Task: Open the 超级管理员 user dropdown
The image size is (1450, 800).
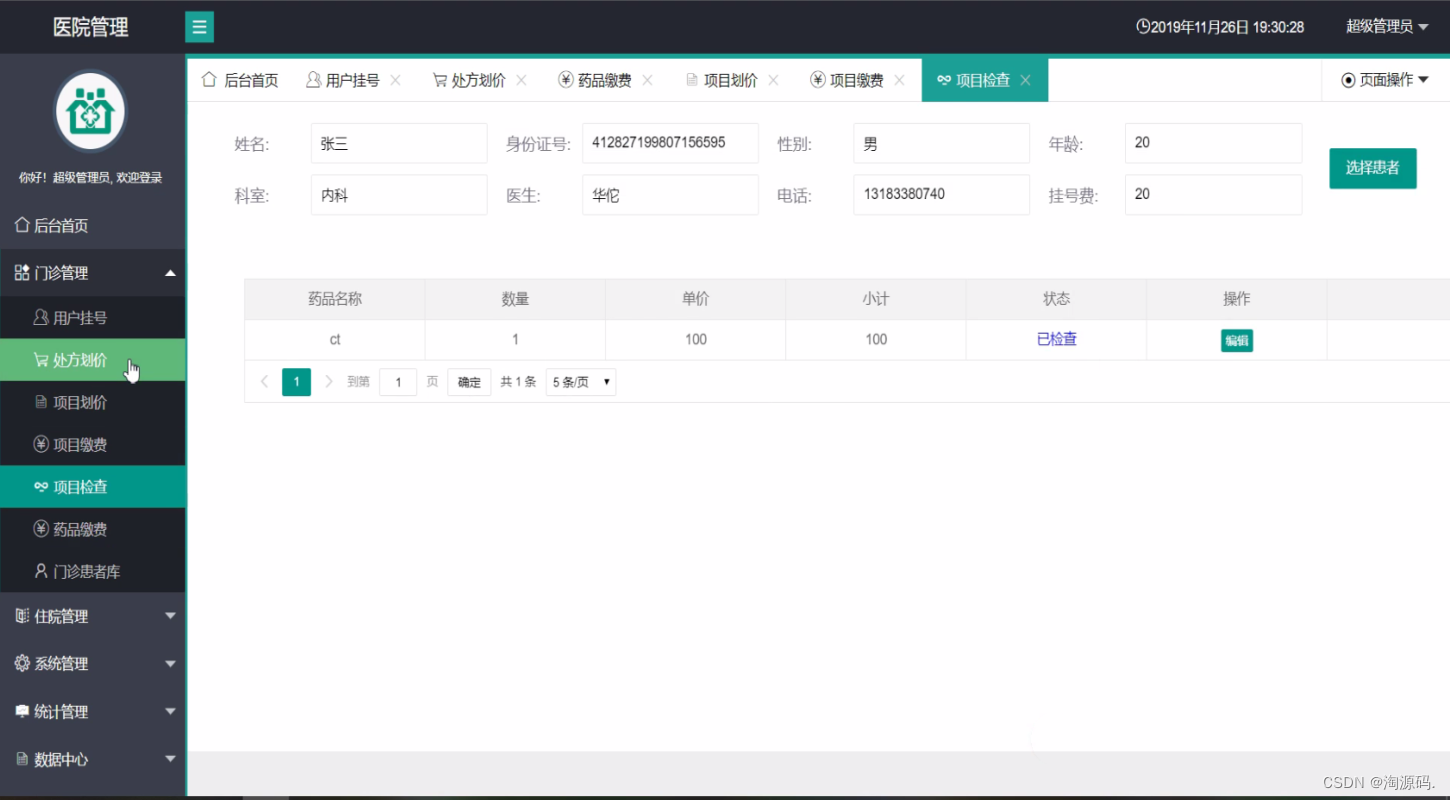Action: (1387, 27)
